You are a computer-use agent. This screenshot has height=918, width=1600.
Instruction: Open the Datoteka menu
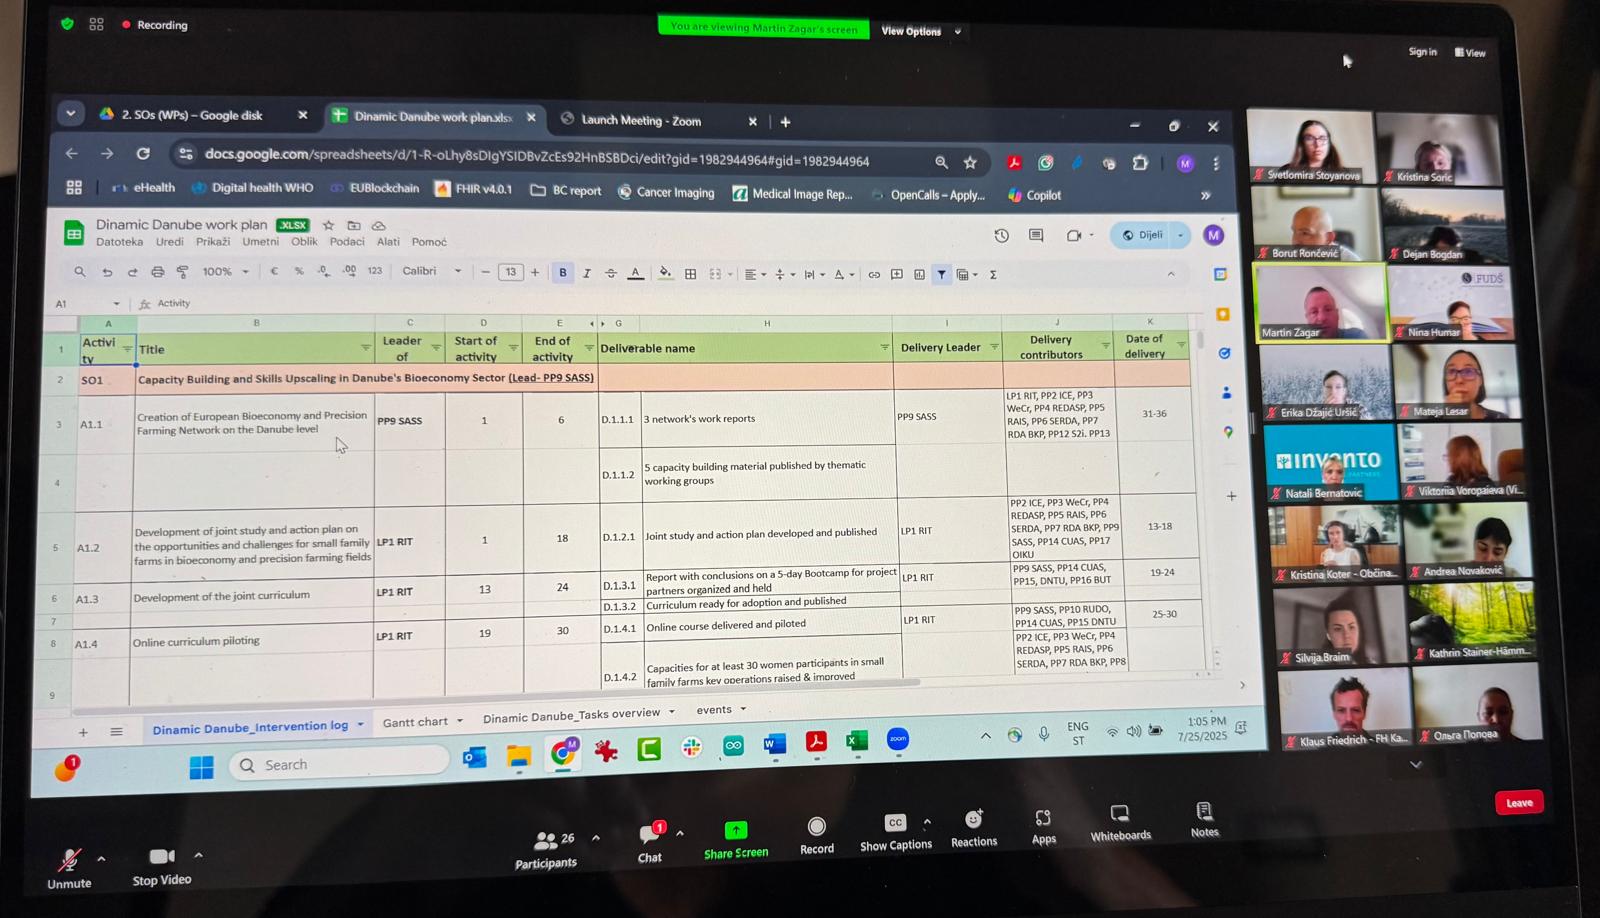(x=119, y=242)
